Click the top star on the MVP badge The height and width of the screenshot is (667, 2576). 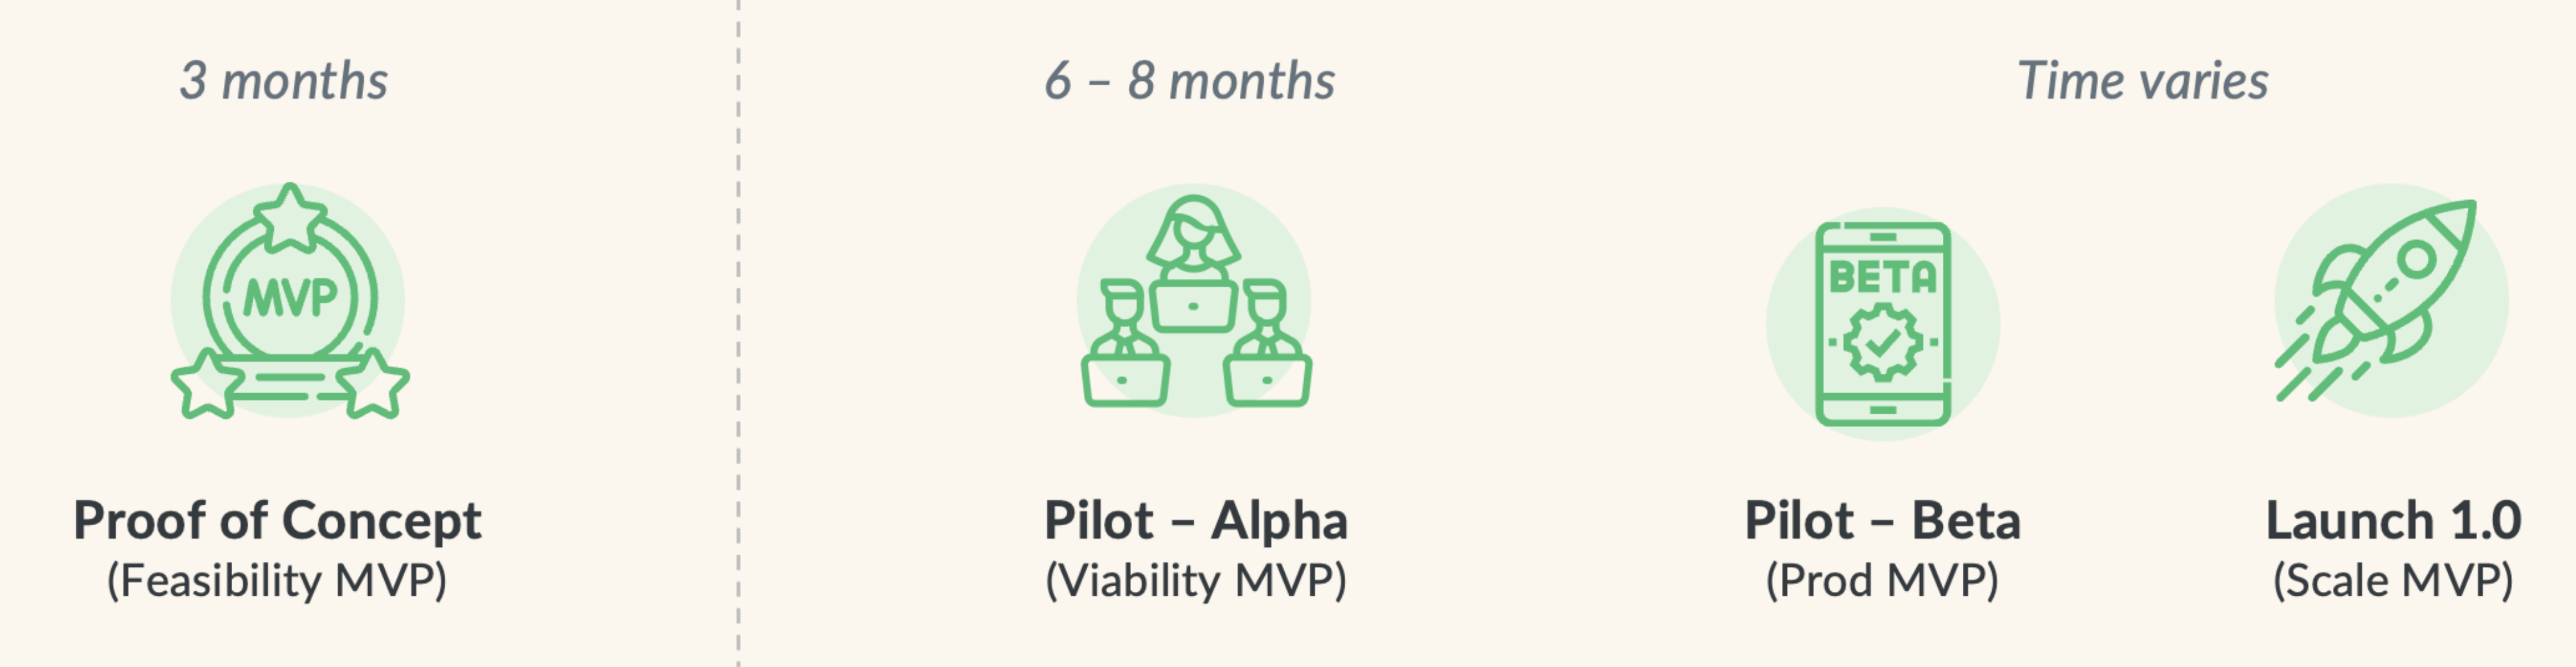[290, 218]
